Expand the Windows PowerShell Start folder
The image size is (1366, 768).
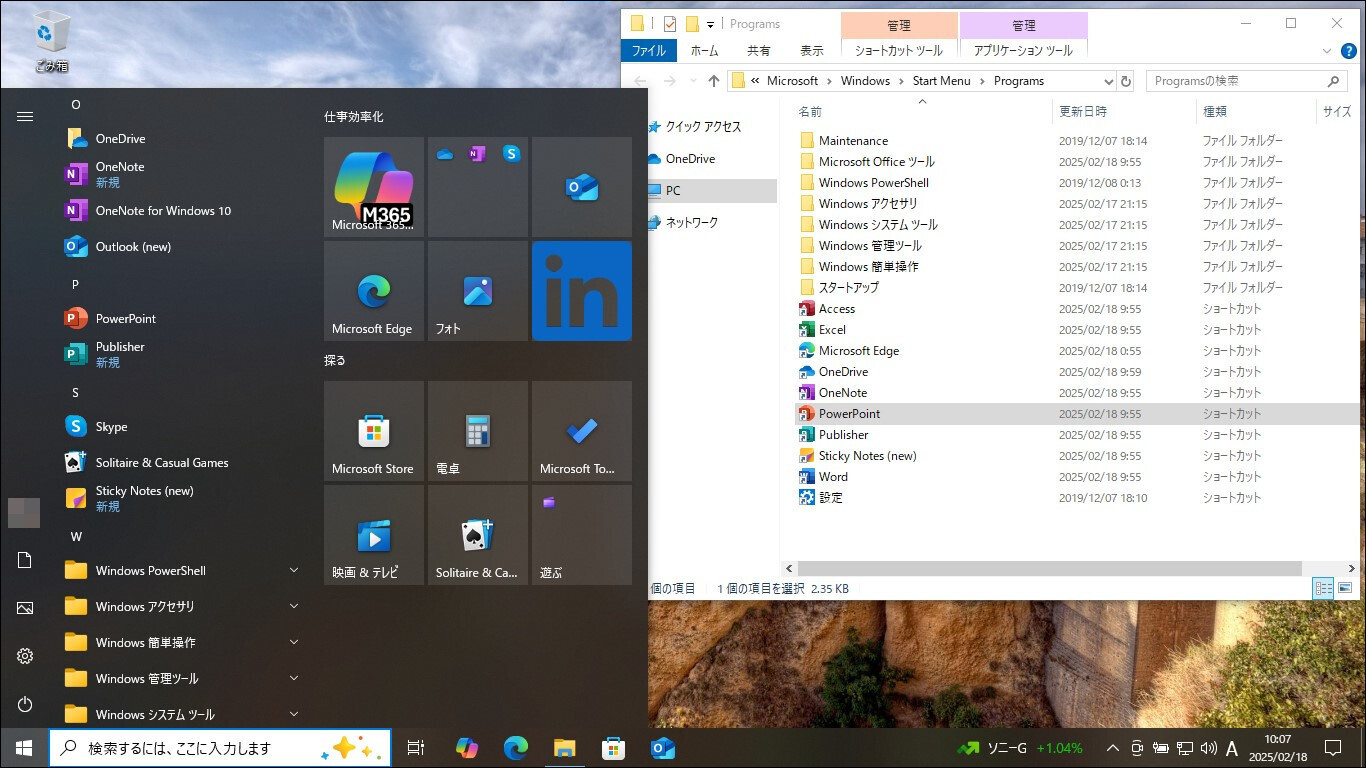click(294, 571)
